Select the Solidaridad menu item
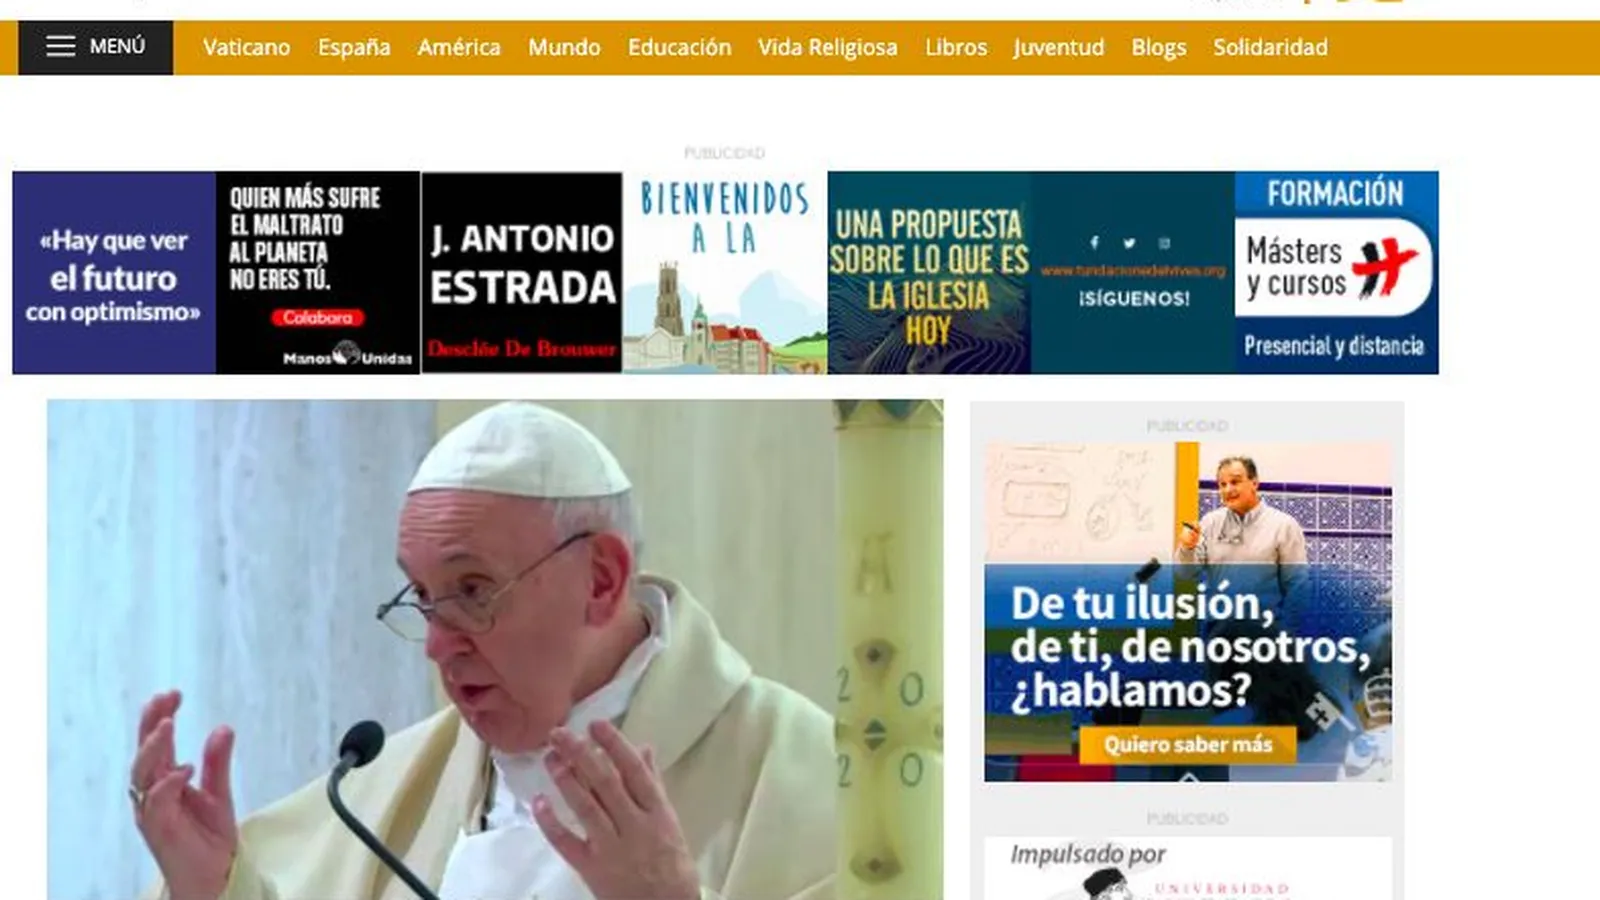The width and height of the screenshot is (1600, 900). point(1270,48)
